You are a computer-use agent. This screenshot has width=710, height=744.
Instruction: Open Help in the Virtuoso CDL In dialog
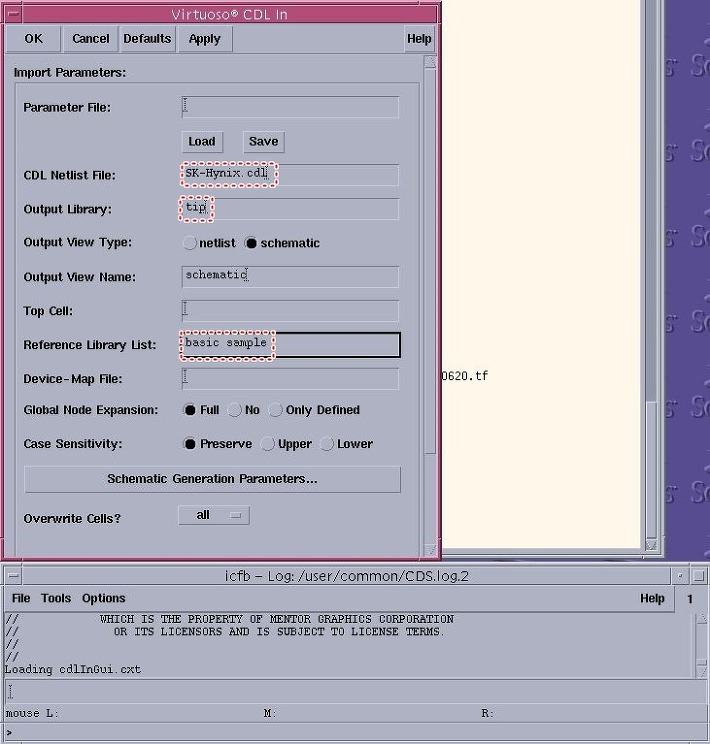(419, 38)
